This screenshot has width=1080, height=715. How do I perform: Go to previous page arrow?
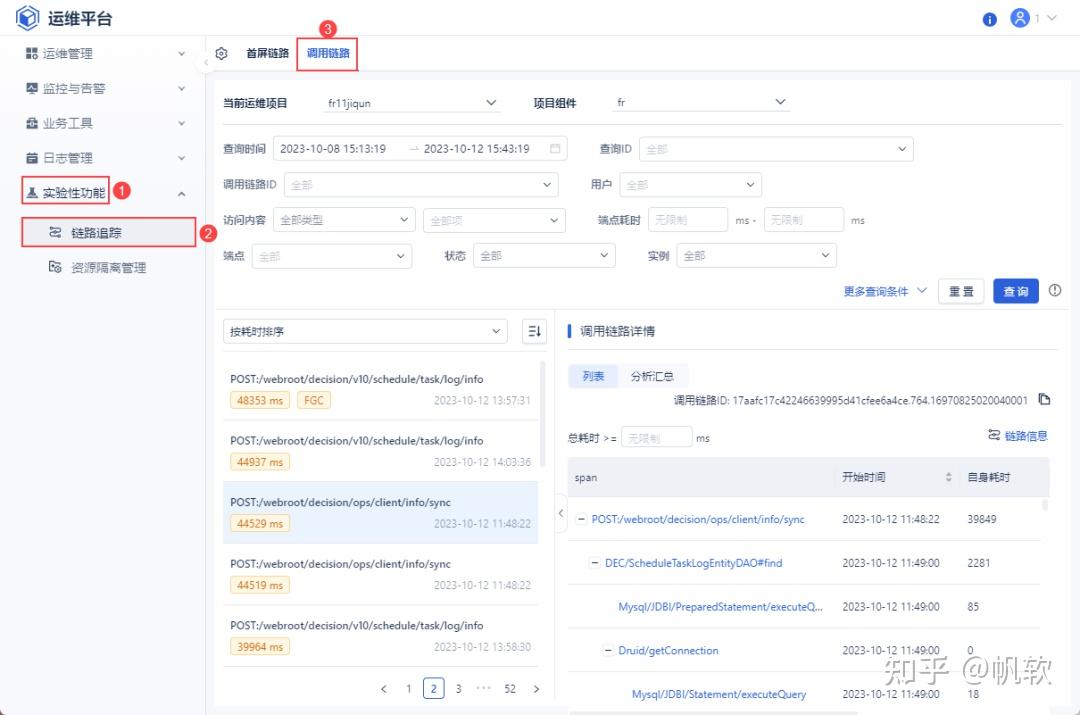coord(384,688)
